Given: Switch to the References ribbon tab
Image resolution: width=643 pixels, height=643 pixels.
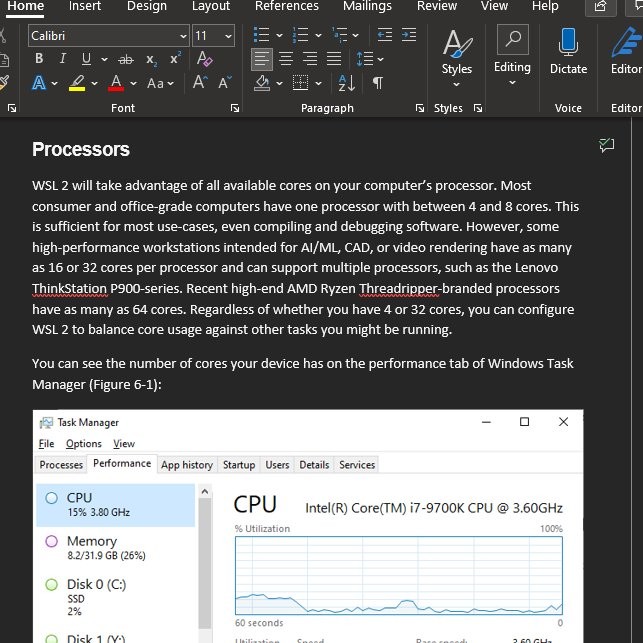Looking at the screenshot, I should 287,6.
